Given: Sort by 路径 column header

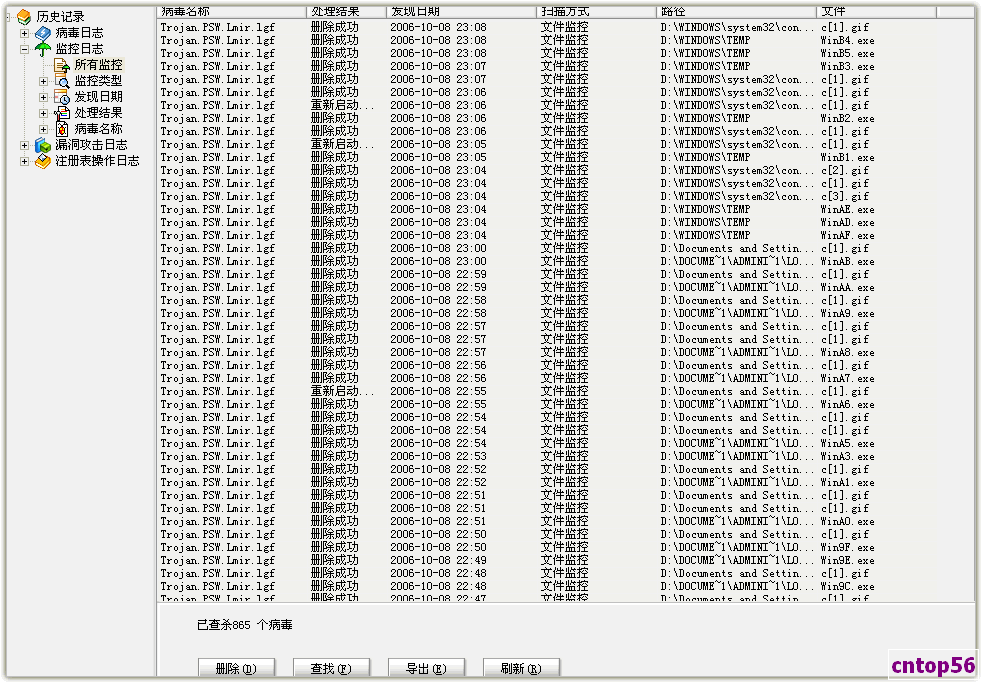Looking at the screenshot, I should [736, 12].
